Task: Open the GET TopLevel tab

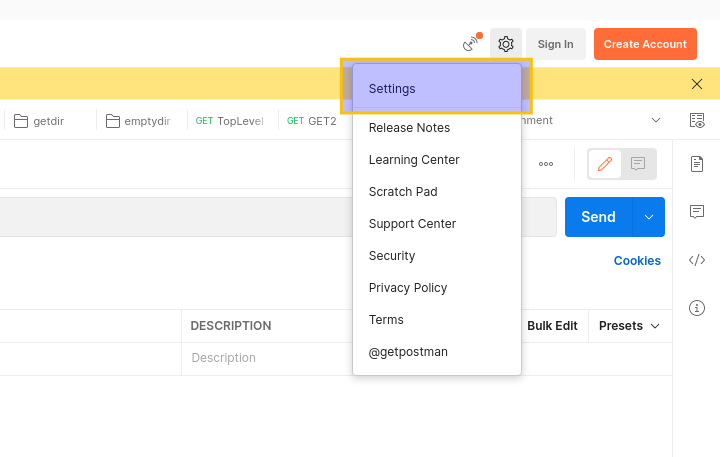Action: (x=232, y=121)
